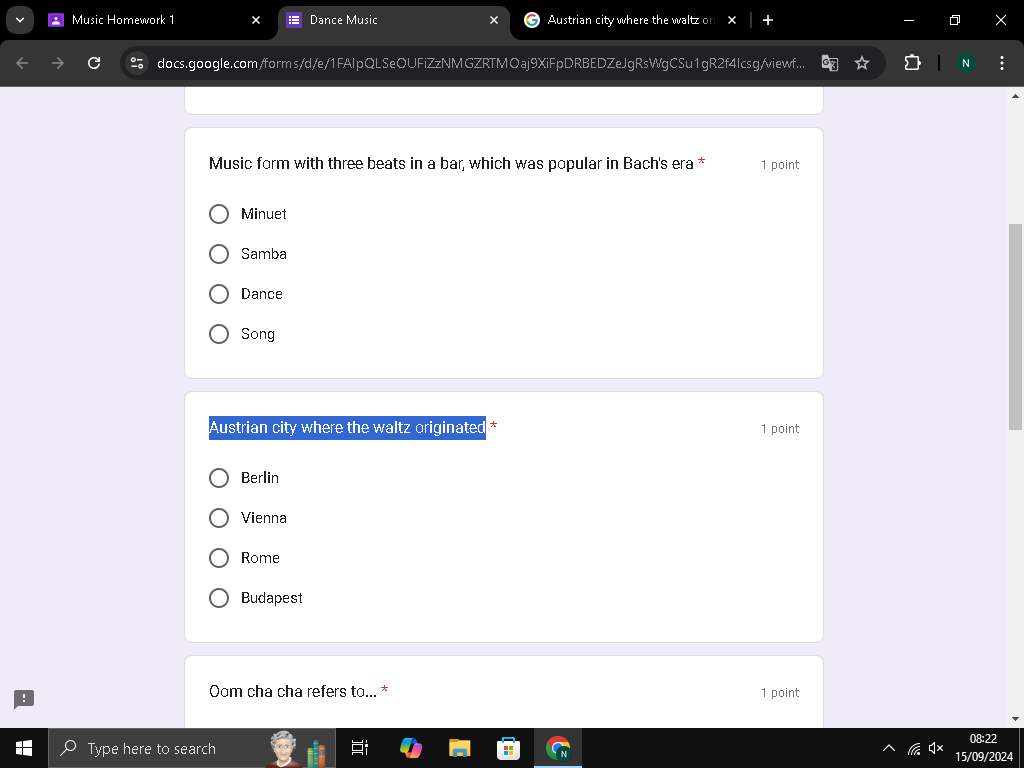The width and height of the screenshot is (1024, 768).
Task: Report a problem via feedback icon
Action: 24,699
